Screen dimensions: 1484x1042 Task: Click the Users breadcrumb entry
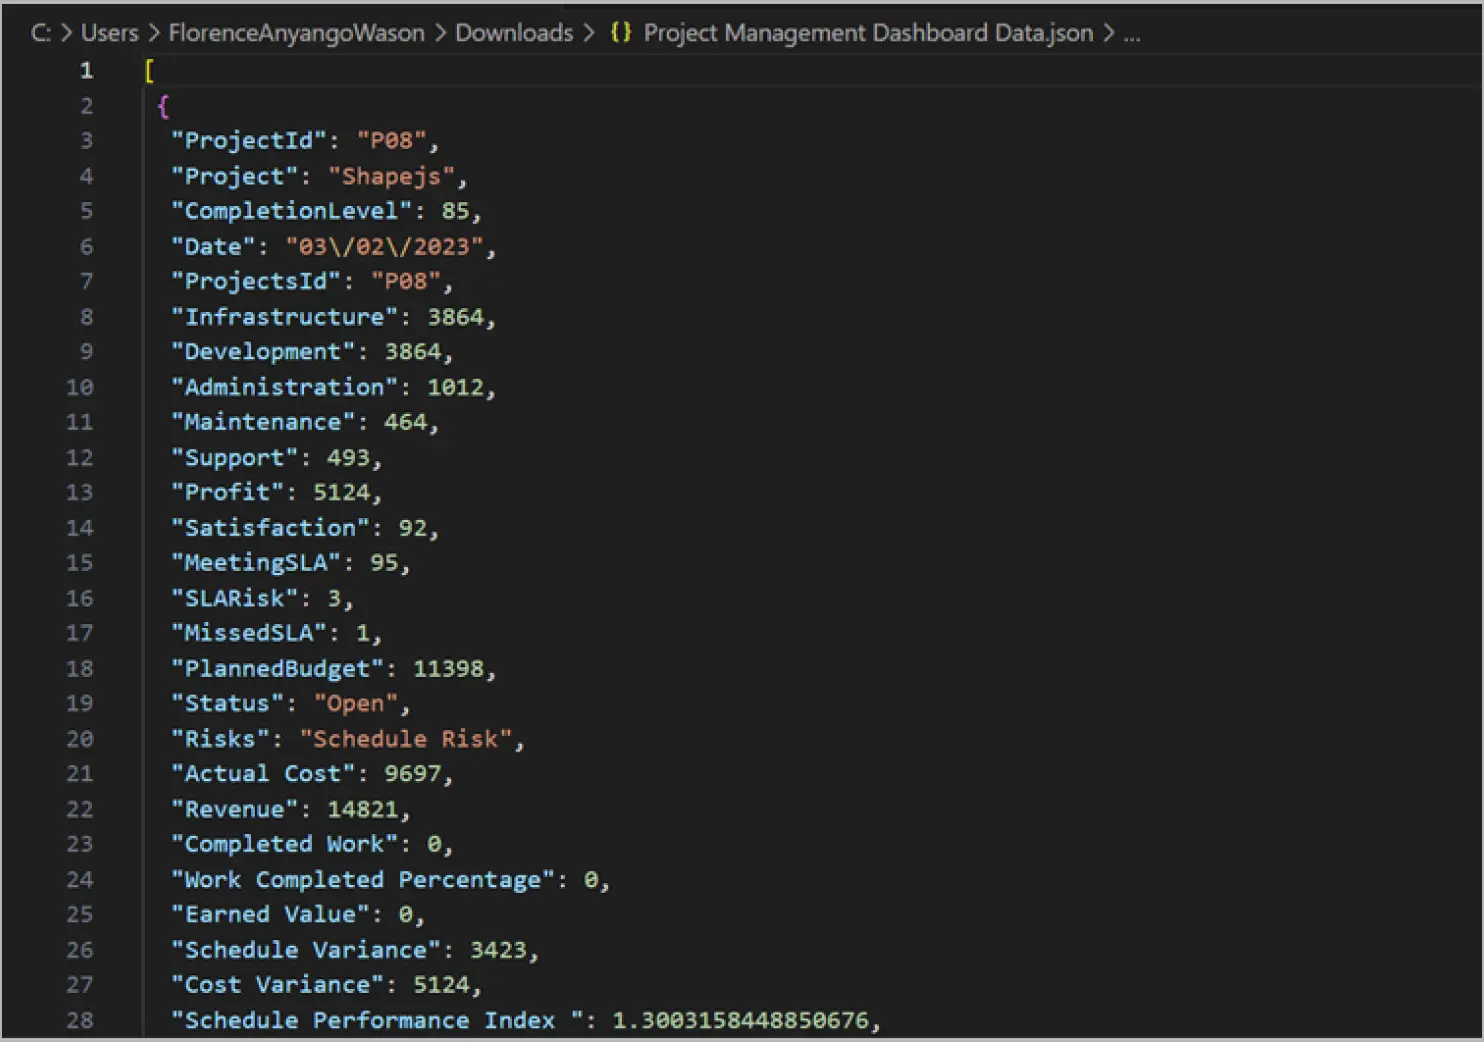(x=108, y=32)
